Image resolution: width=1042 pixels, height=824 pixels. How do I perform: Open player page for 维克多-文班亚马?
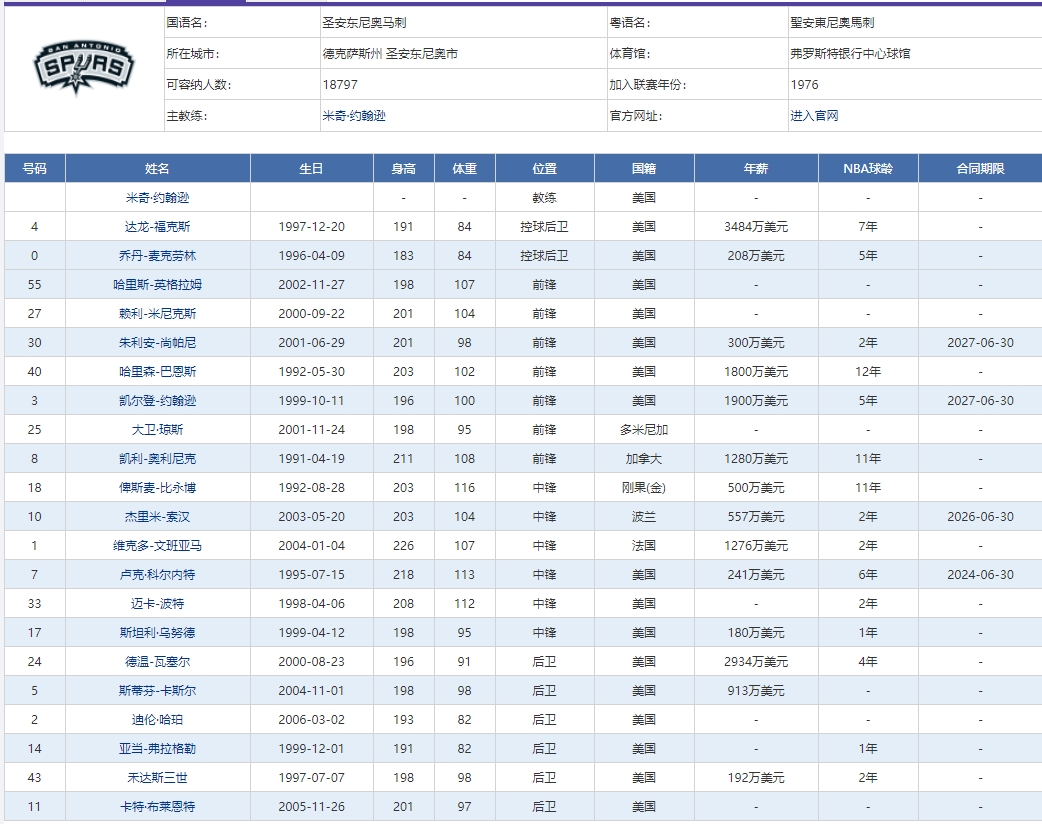pos(155,544)
